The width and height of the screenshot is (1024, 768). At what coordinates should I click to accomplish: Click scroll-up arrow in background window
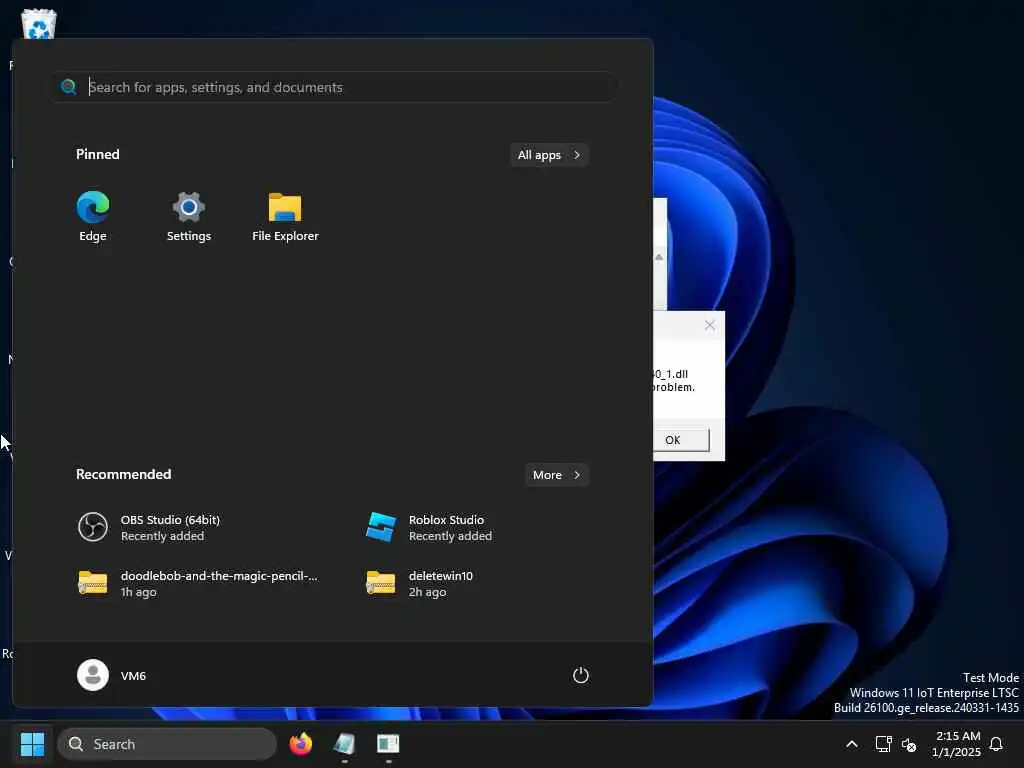coord(659,257)
